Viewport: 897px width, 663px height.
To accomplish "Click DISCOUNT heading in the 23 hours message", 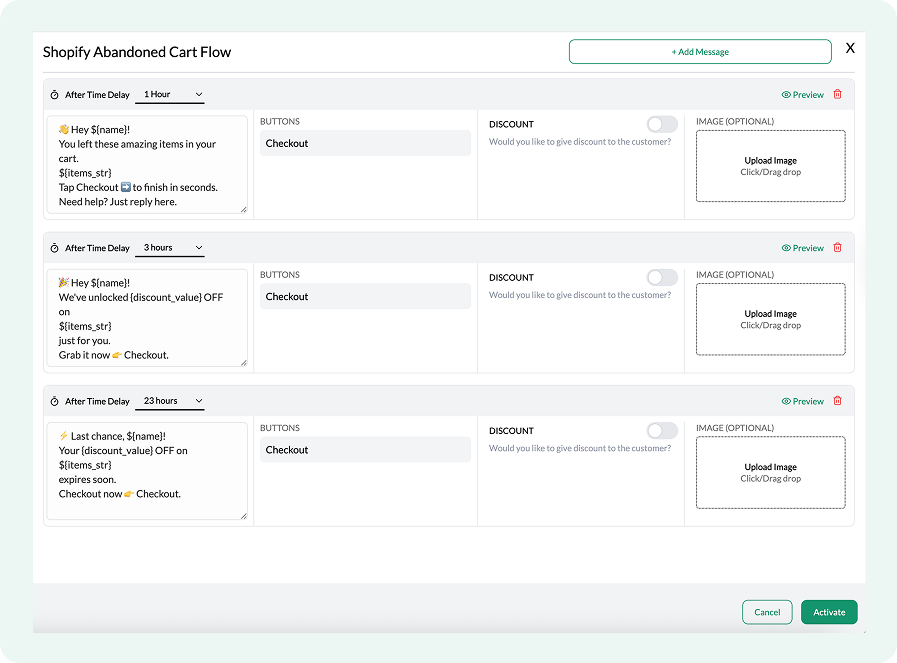I will point(511,431).
